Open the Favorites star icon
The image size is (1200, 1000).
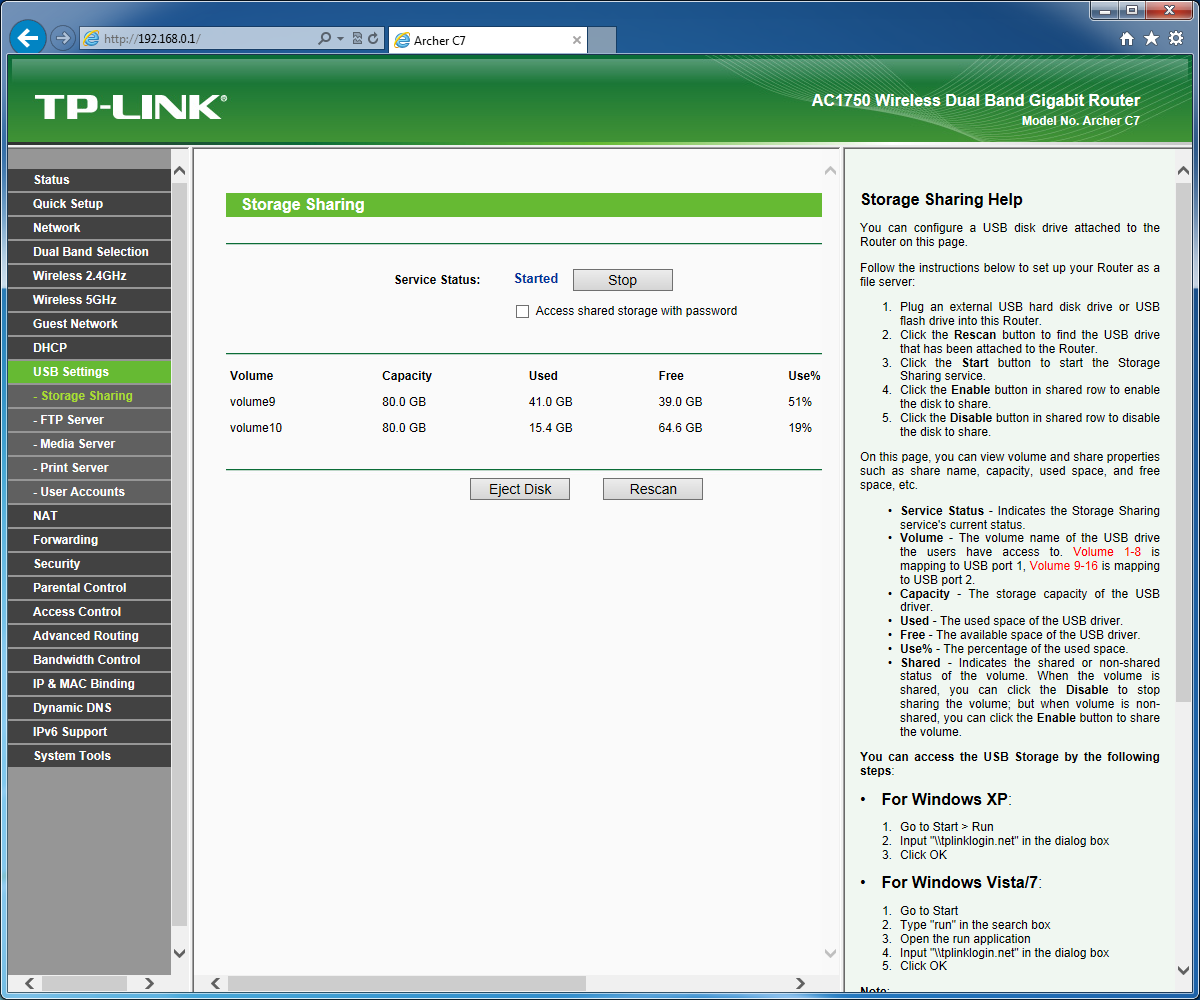coord(1151,39)
